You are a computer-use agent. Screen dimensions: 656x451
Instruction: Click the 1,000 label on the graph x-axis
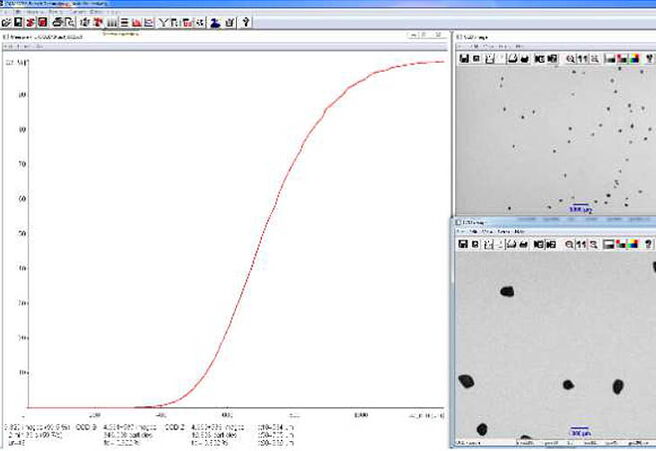point(361,415)
